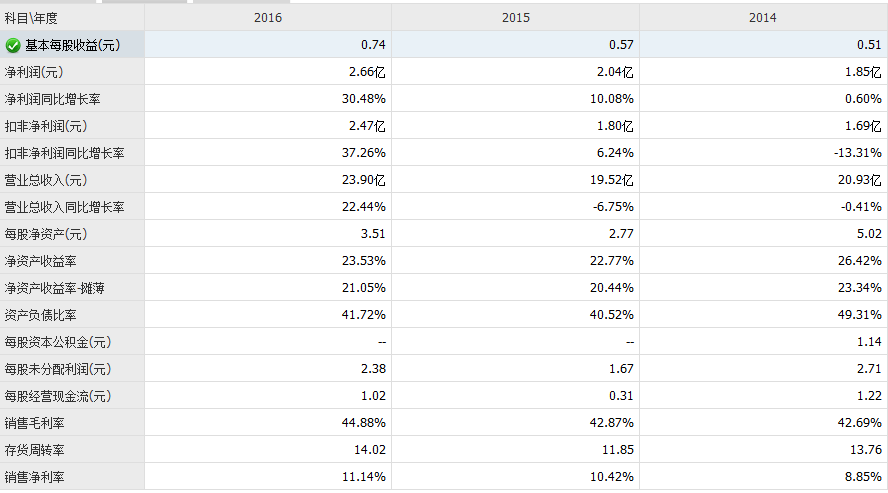Click the 科目\年度 header cell
Image resolution: width=888 pixels, height=493 pixels.
[x=32, y=18]
